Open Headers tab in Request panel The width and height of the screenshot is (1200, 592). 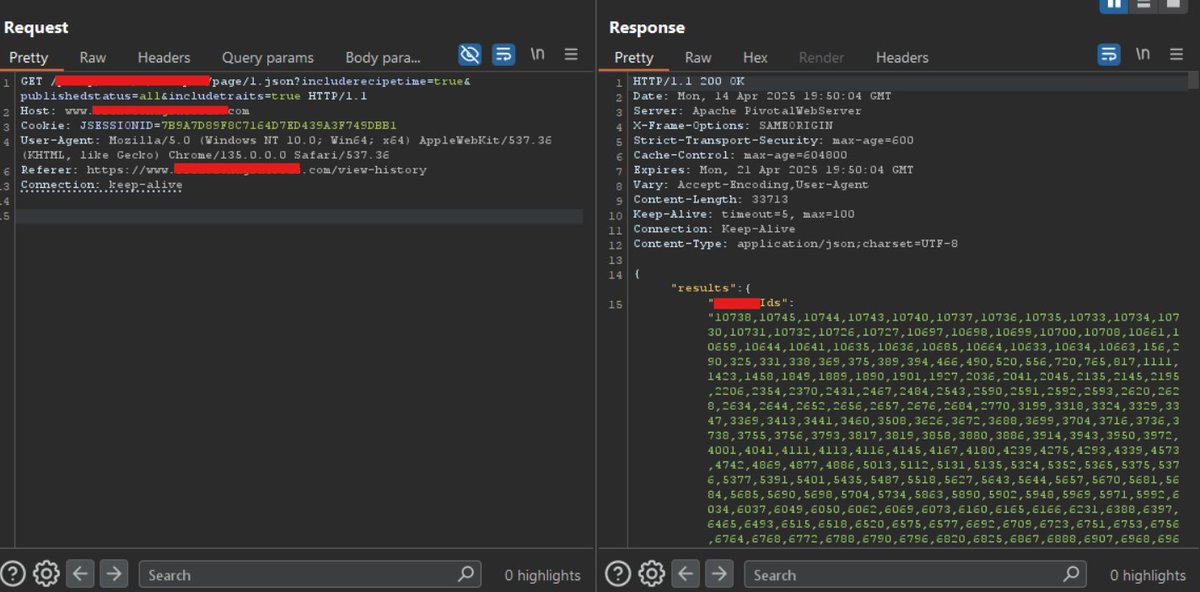pyautogui.click(x=164, y=58)
